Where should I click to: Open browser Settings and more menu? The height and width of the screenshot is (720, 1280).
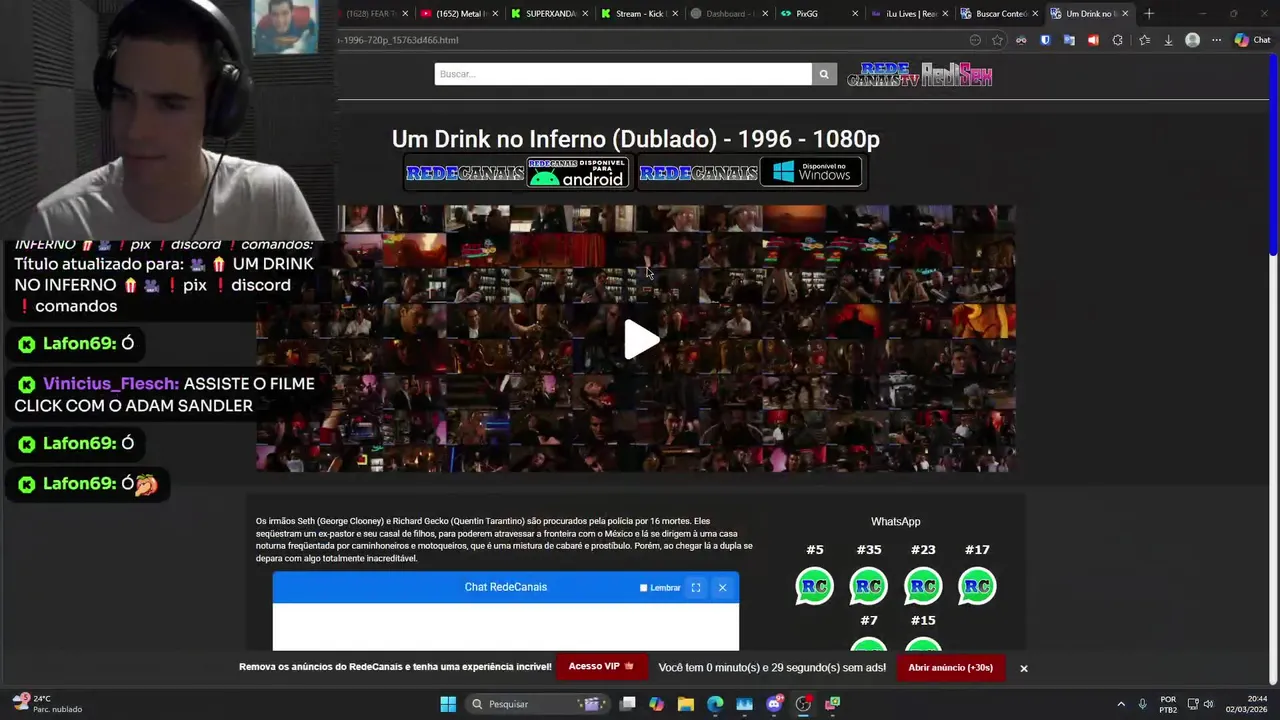pyautogui.click(x=1216, y=40)
